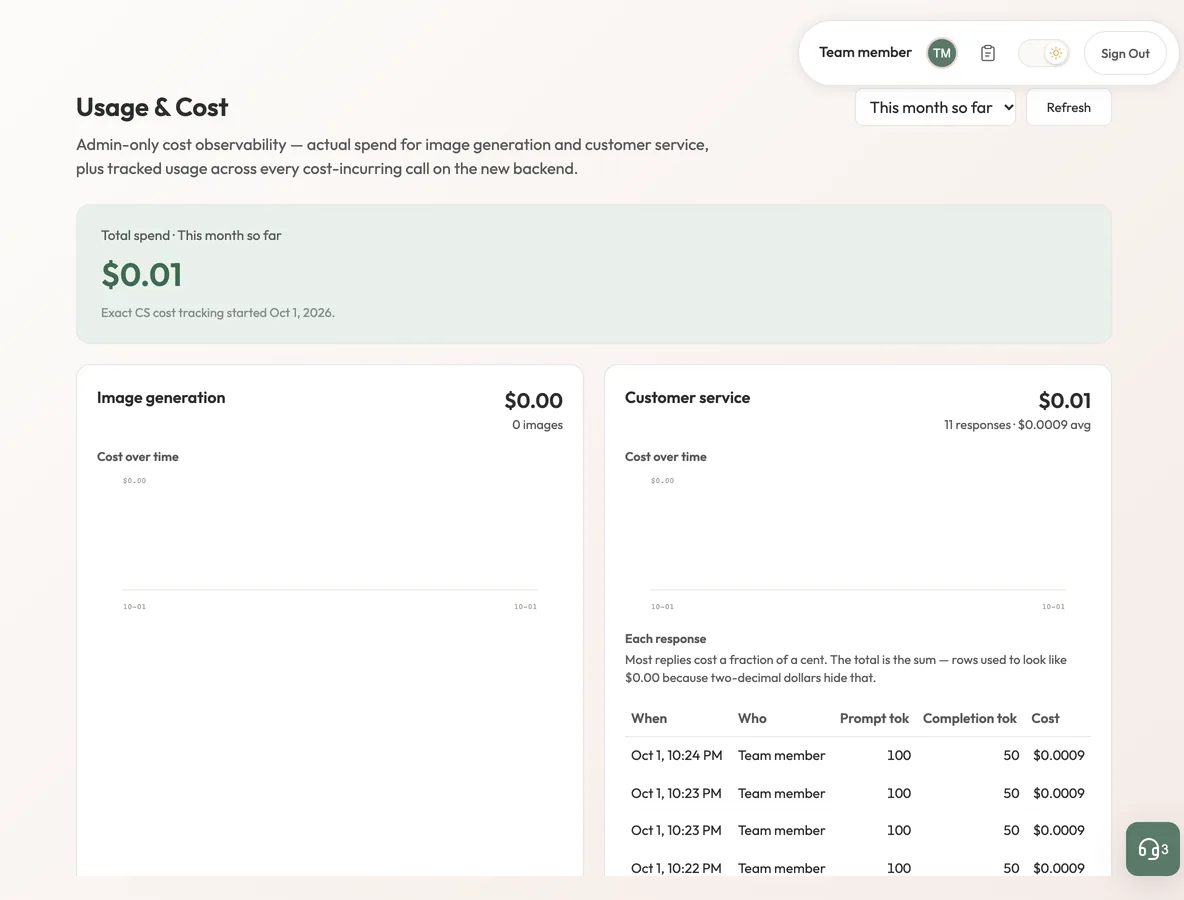1184x900 pixels.
Task: Click the Customer service $0.01 total
Action: pyautogui.click(x=1065, y=400)
